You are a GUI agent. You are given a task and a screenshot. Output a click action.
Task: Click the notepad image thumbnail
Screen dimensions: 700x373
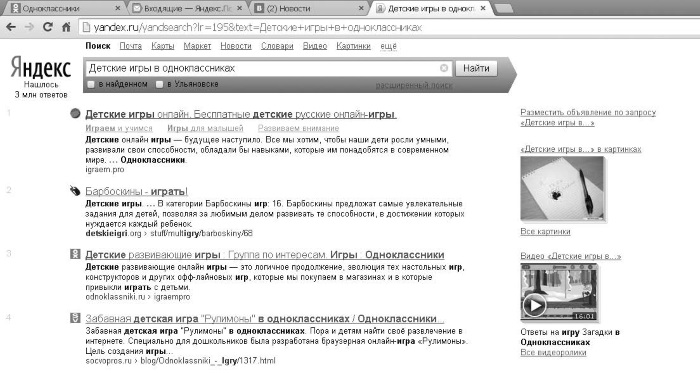click(x=562, y=189)
